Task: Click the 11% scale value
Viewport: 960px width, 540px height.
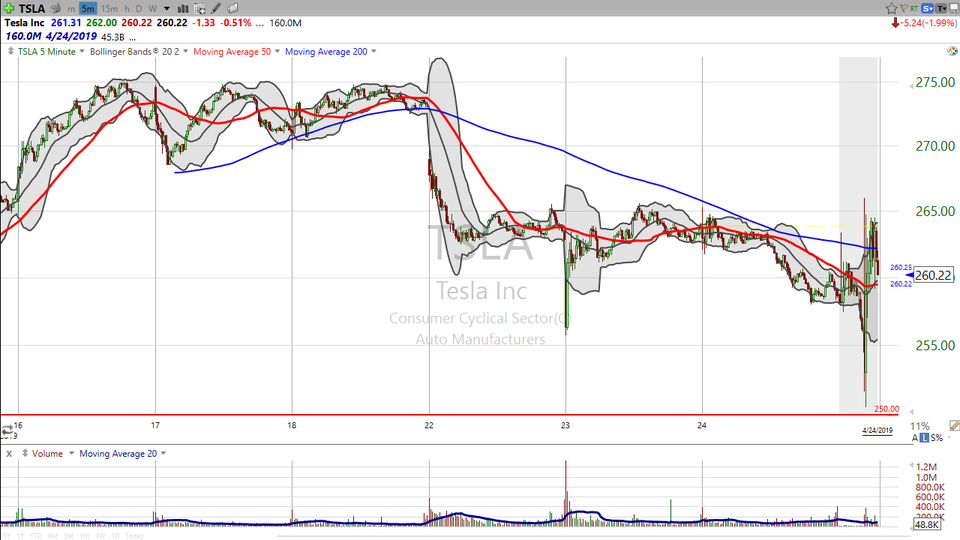Action: pos(920,426)
